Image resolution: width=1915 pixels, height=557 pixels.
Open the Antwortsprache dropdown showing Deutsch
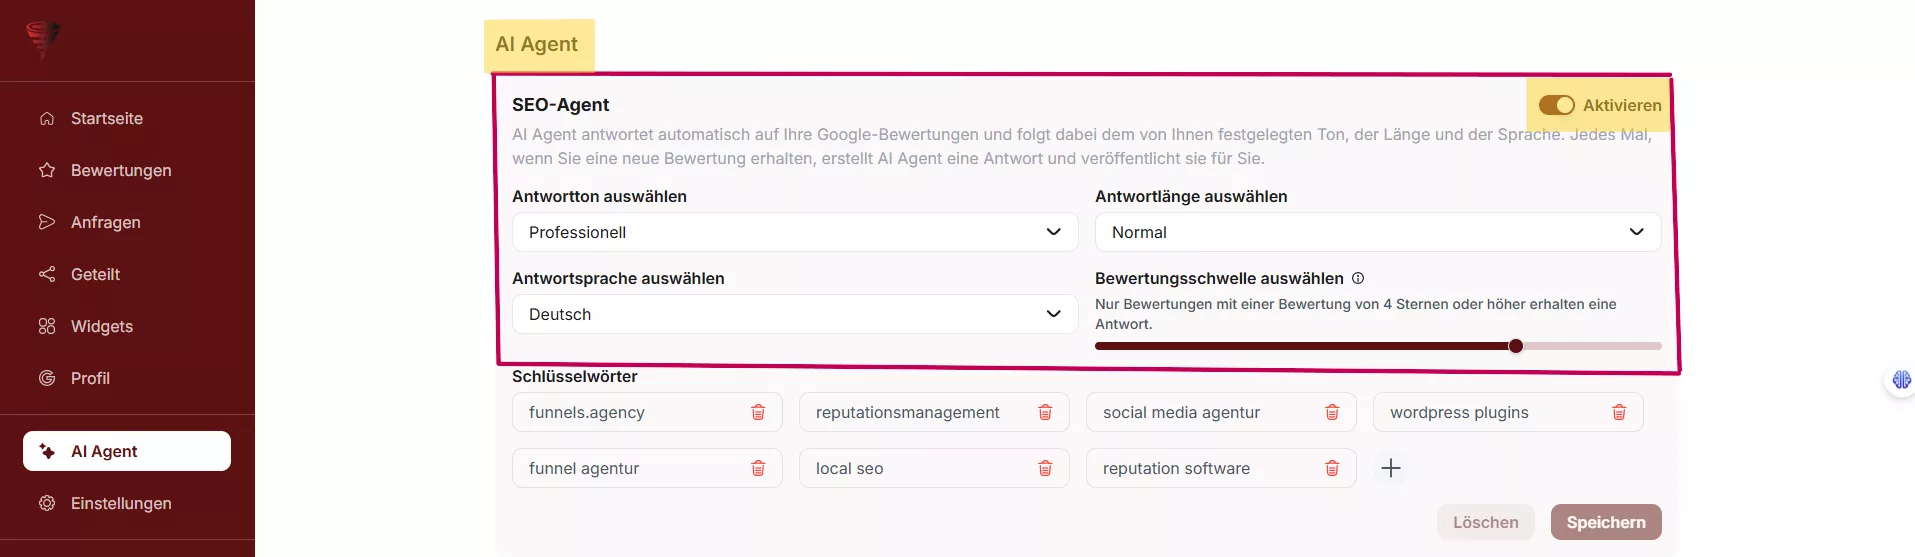[x=794, y=314]
